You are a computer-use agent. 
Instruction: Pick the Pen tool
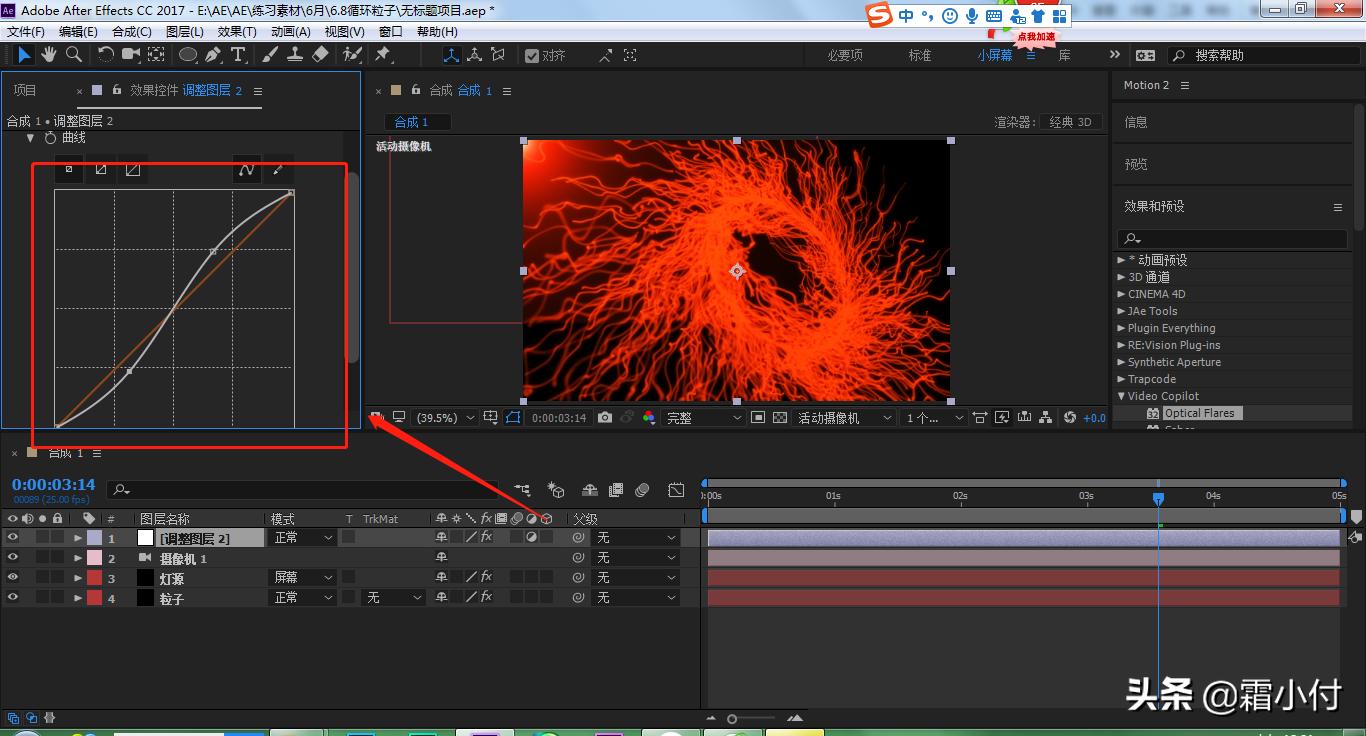click(214, 55)
